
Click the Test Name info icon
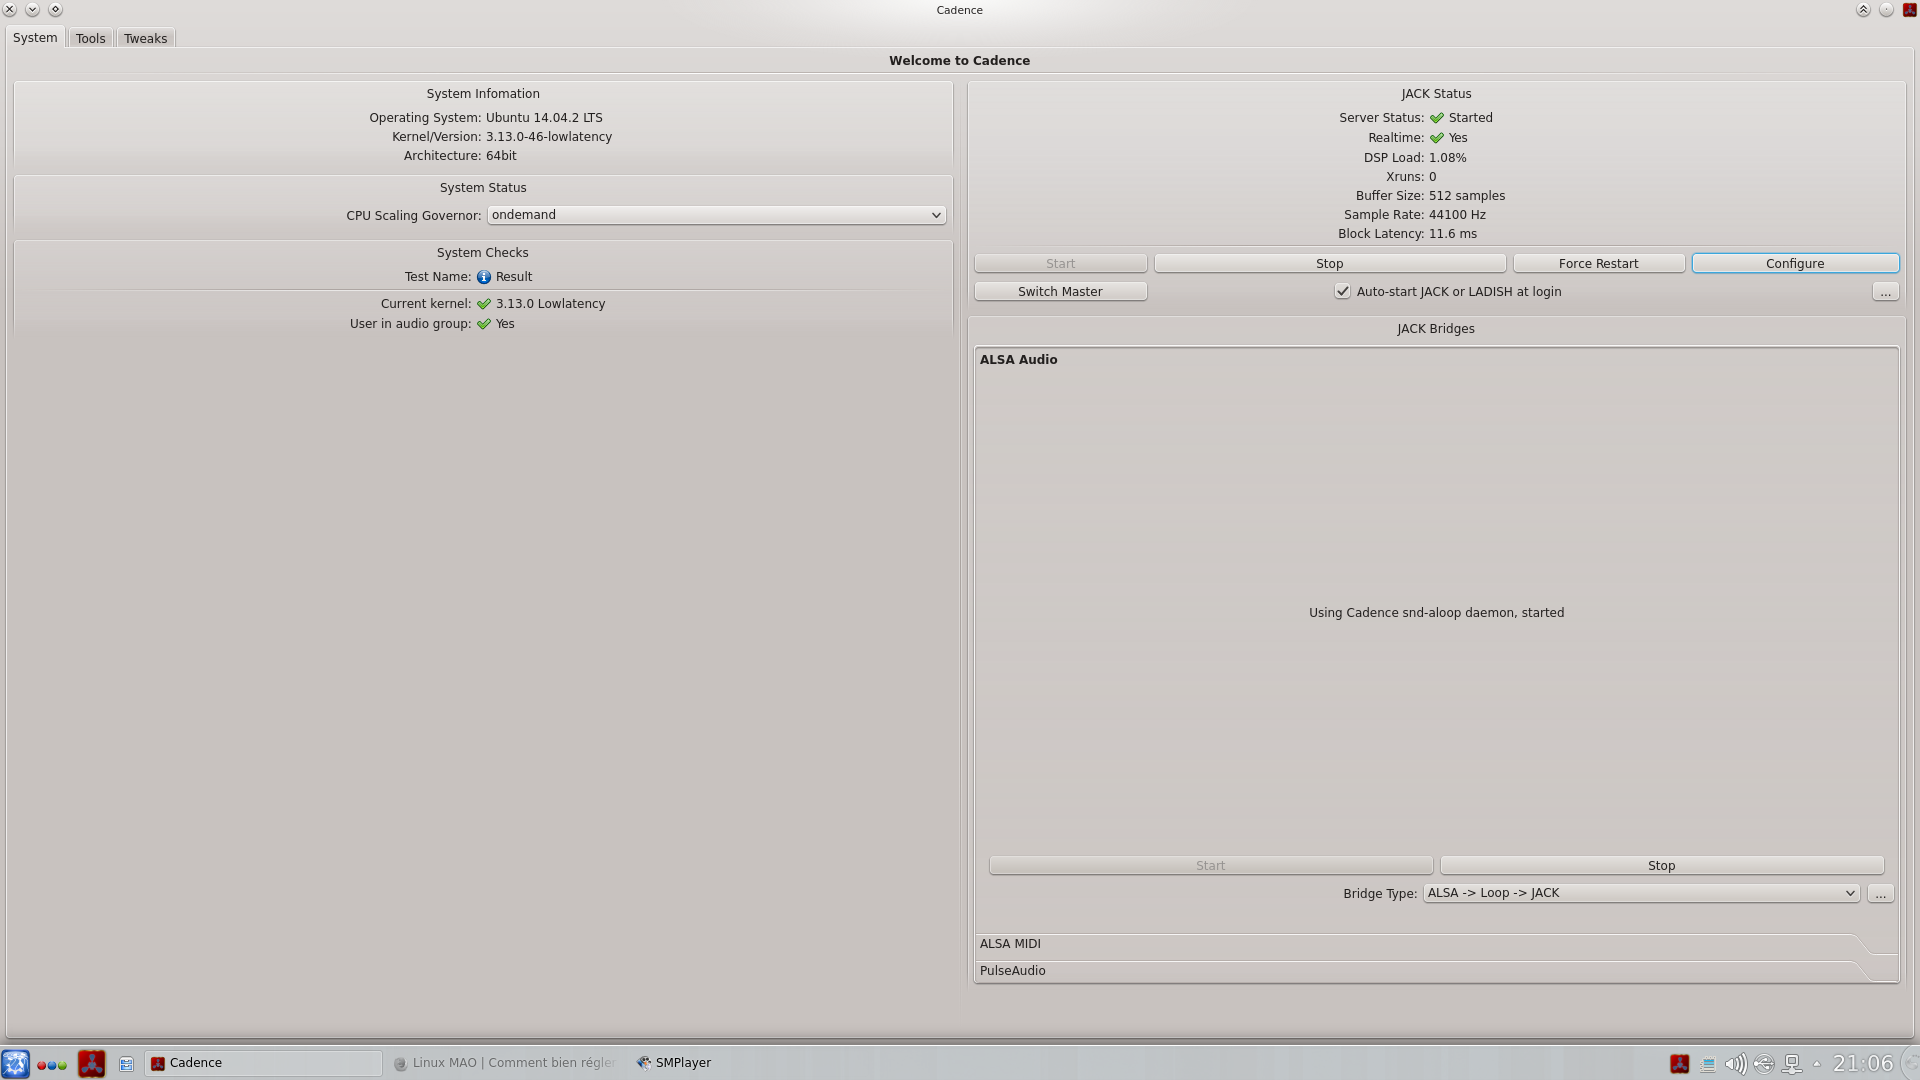[x=484, y=277]
